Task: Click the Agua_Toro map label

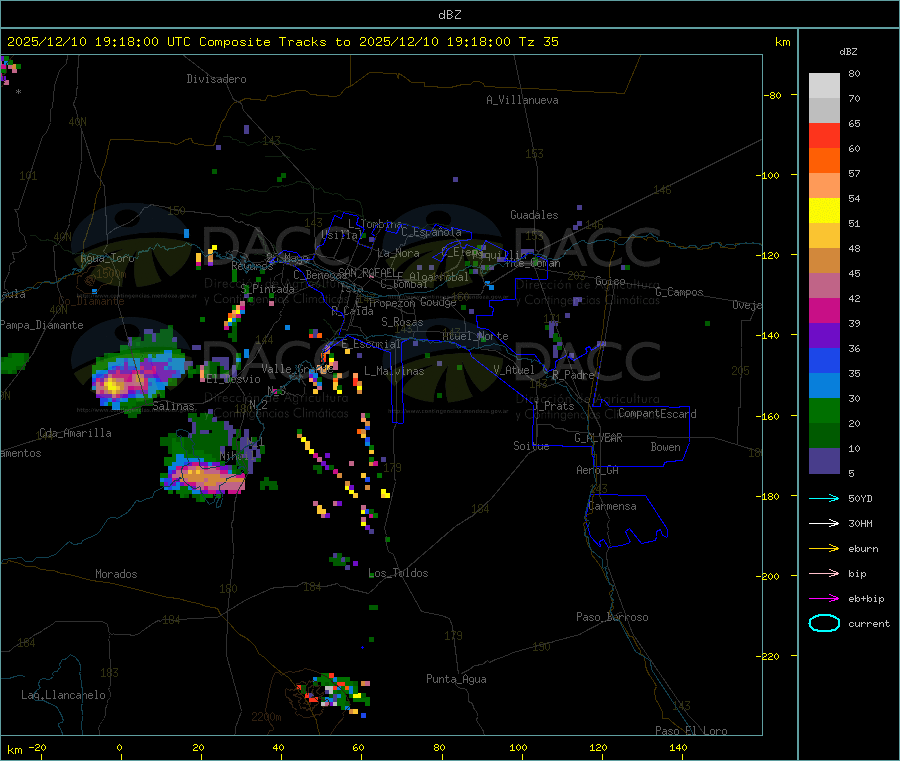Action: click(x=107, y=258)
